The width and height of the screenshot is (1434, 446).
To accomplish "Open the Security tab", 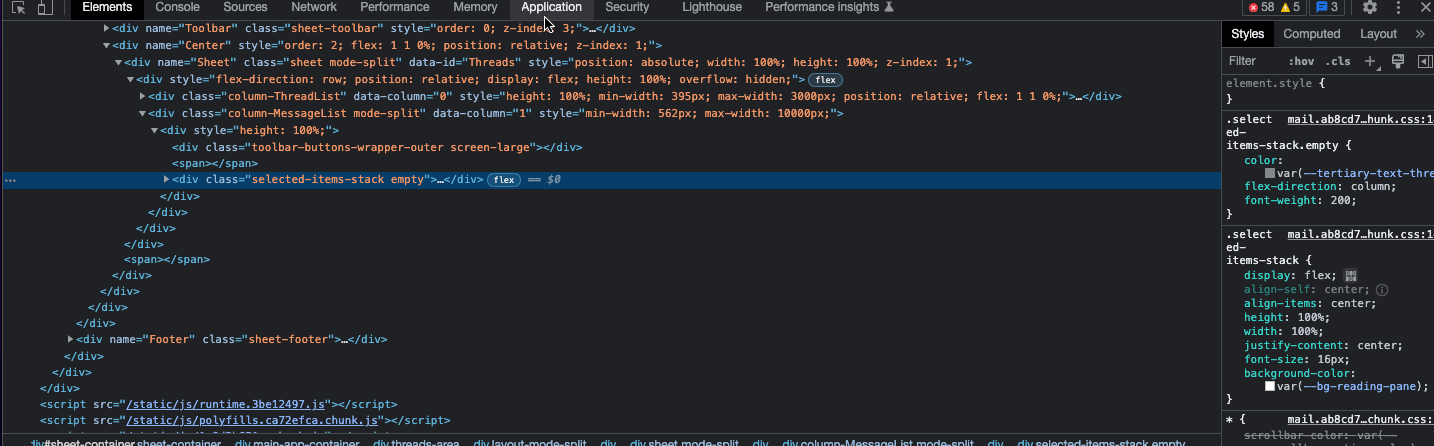I will (x=627, y=7).
